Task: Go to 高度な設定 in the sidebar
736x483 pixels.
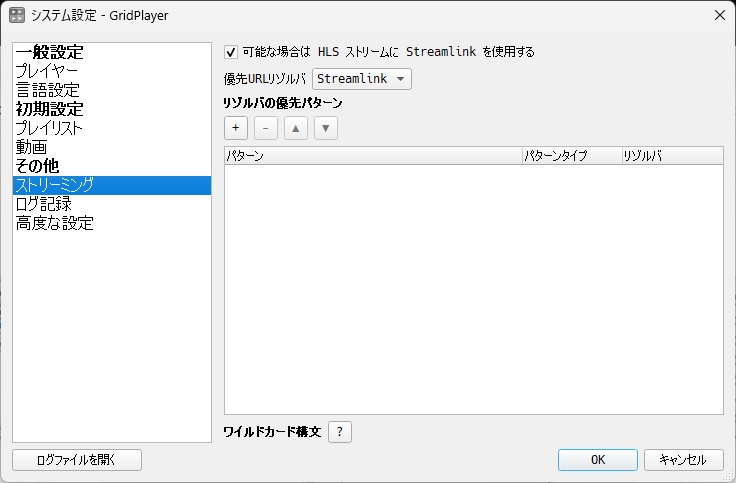Action: pyautogui.click(x=54, y=223)
